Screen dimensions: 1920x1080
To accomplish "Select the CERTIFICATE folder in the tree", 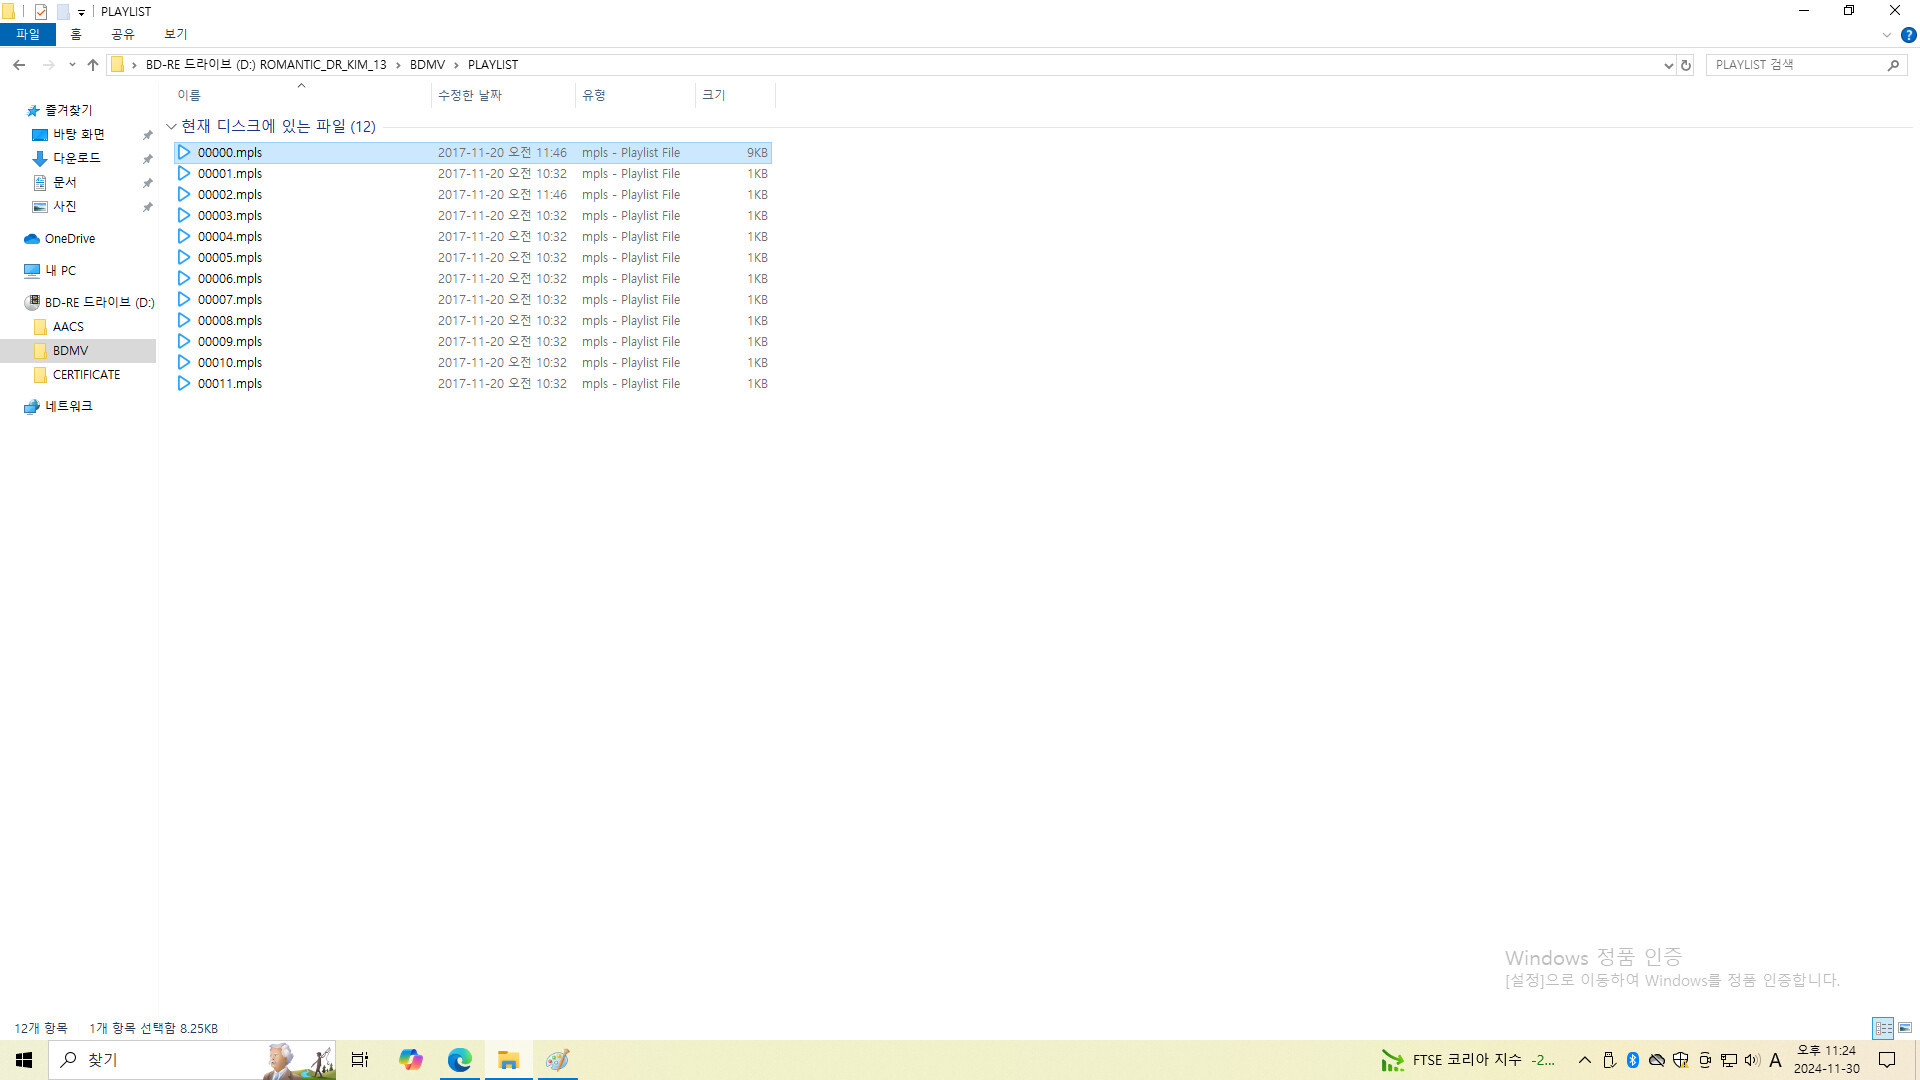I will click(86, 375).
